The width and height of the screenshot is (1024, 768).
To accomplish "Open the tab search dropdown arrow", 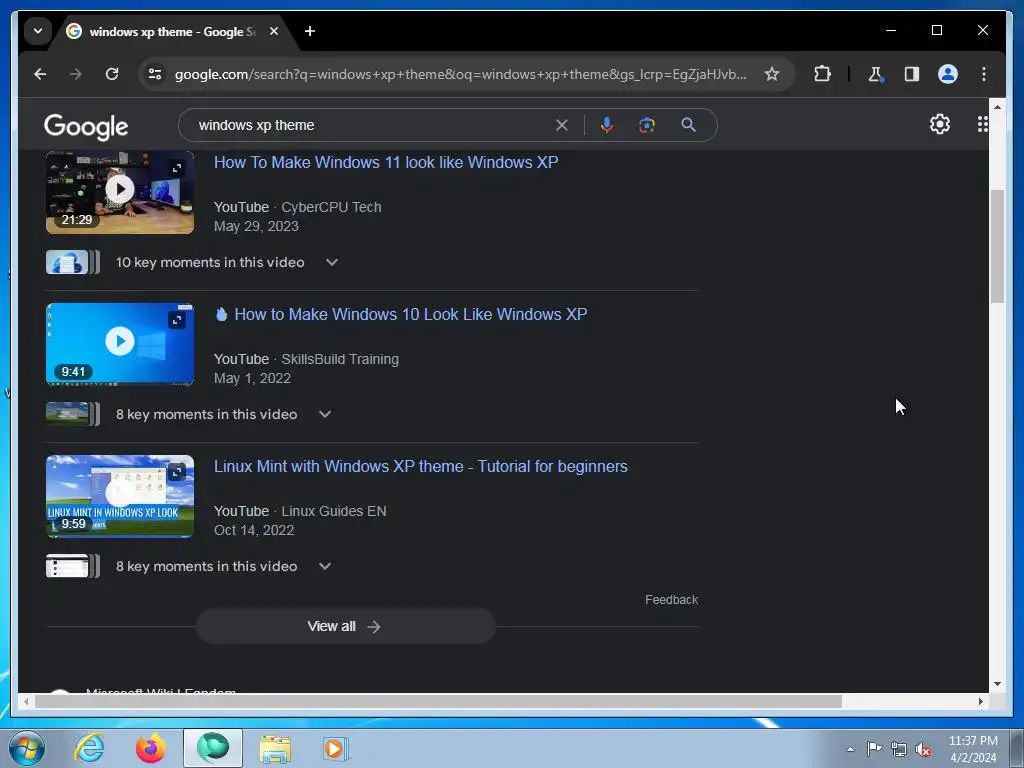I will [38, 31].
